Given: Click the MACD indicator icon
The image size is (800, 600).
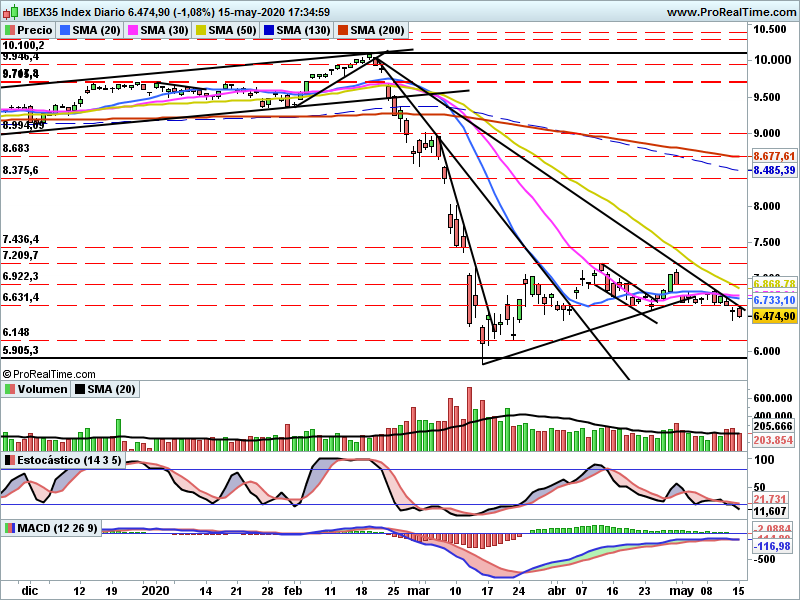Looking at the screenshot, I should 10,528.
